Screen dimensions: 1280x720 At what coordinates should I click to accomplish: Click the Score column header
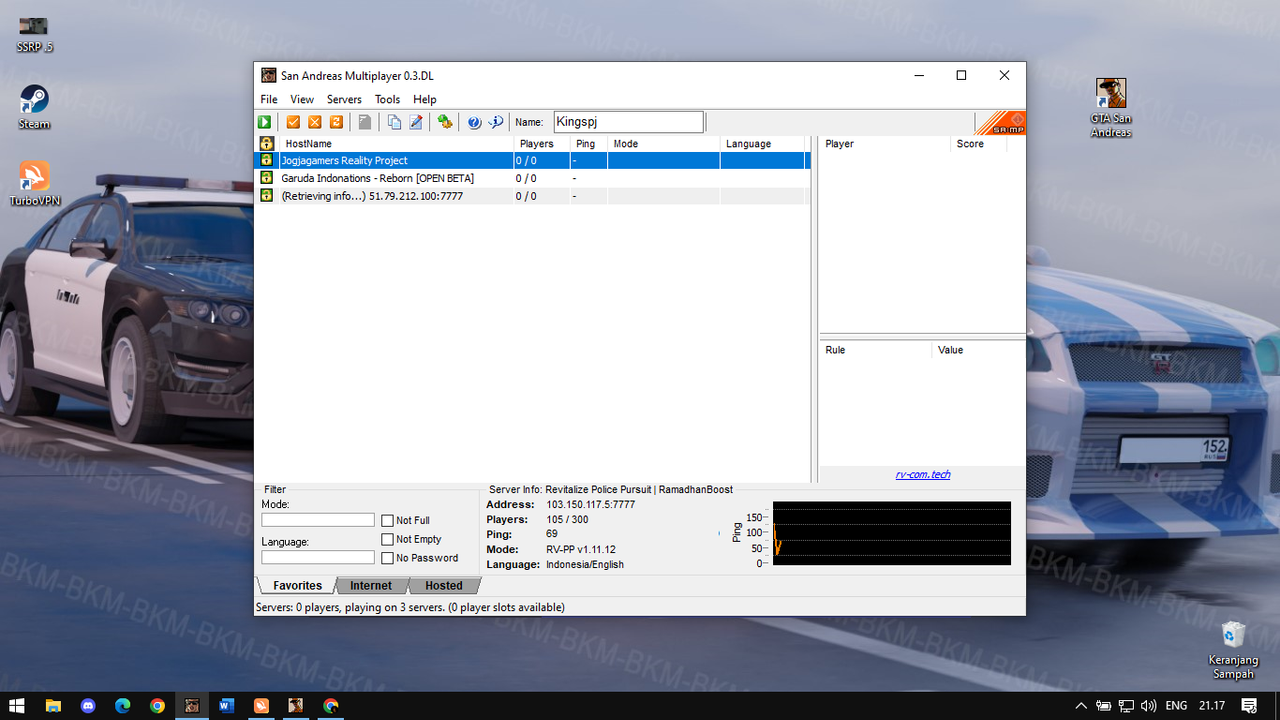(978, 144)
